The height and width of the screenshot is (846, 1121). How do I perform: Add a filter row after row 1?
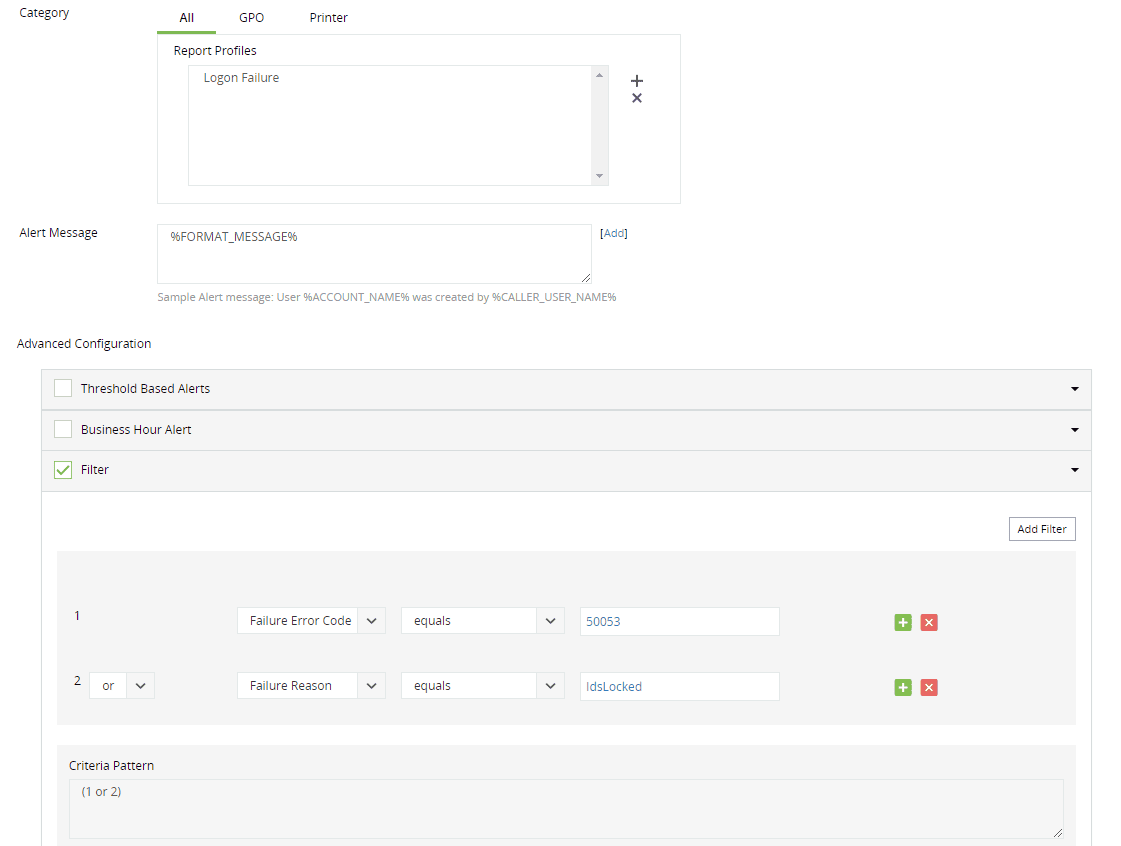[x=903, y=622]
